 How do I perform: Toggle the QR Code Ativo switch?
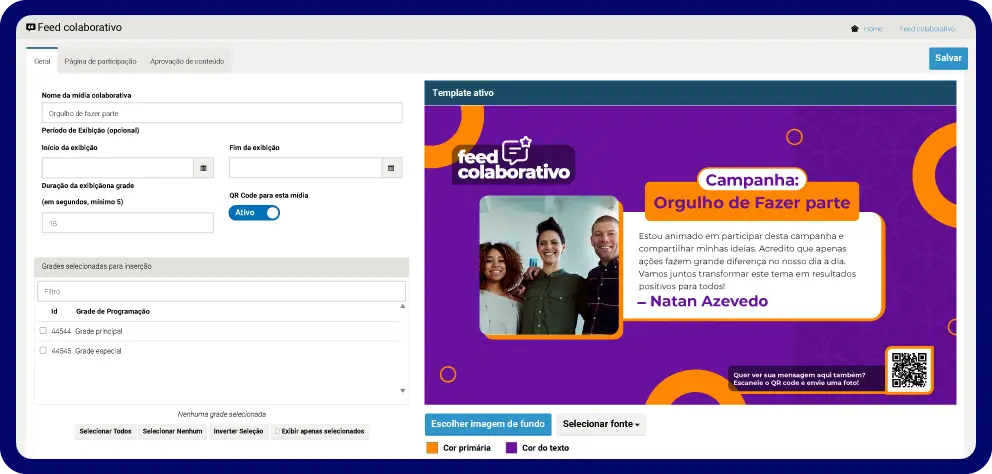click(254, 213)
